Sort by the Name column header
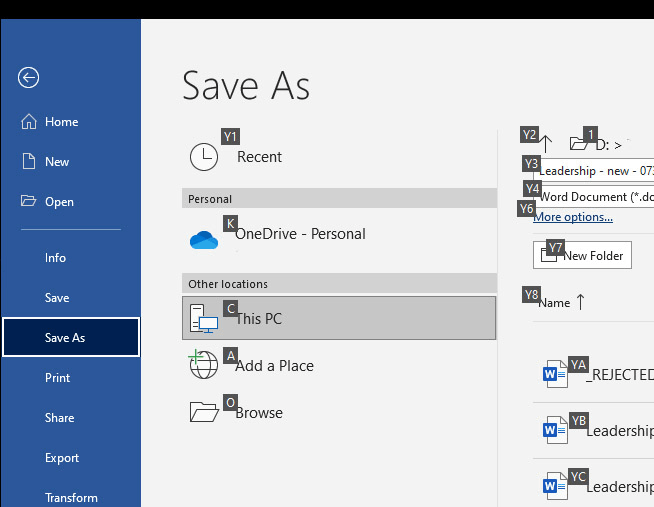 click(x=554, y=303)
